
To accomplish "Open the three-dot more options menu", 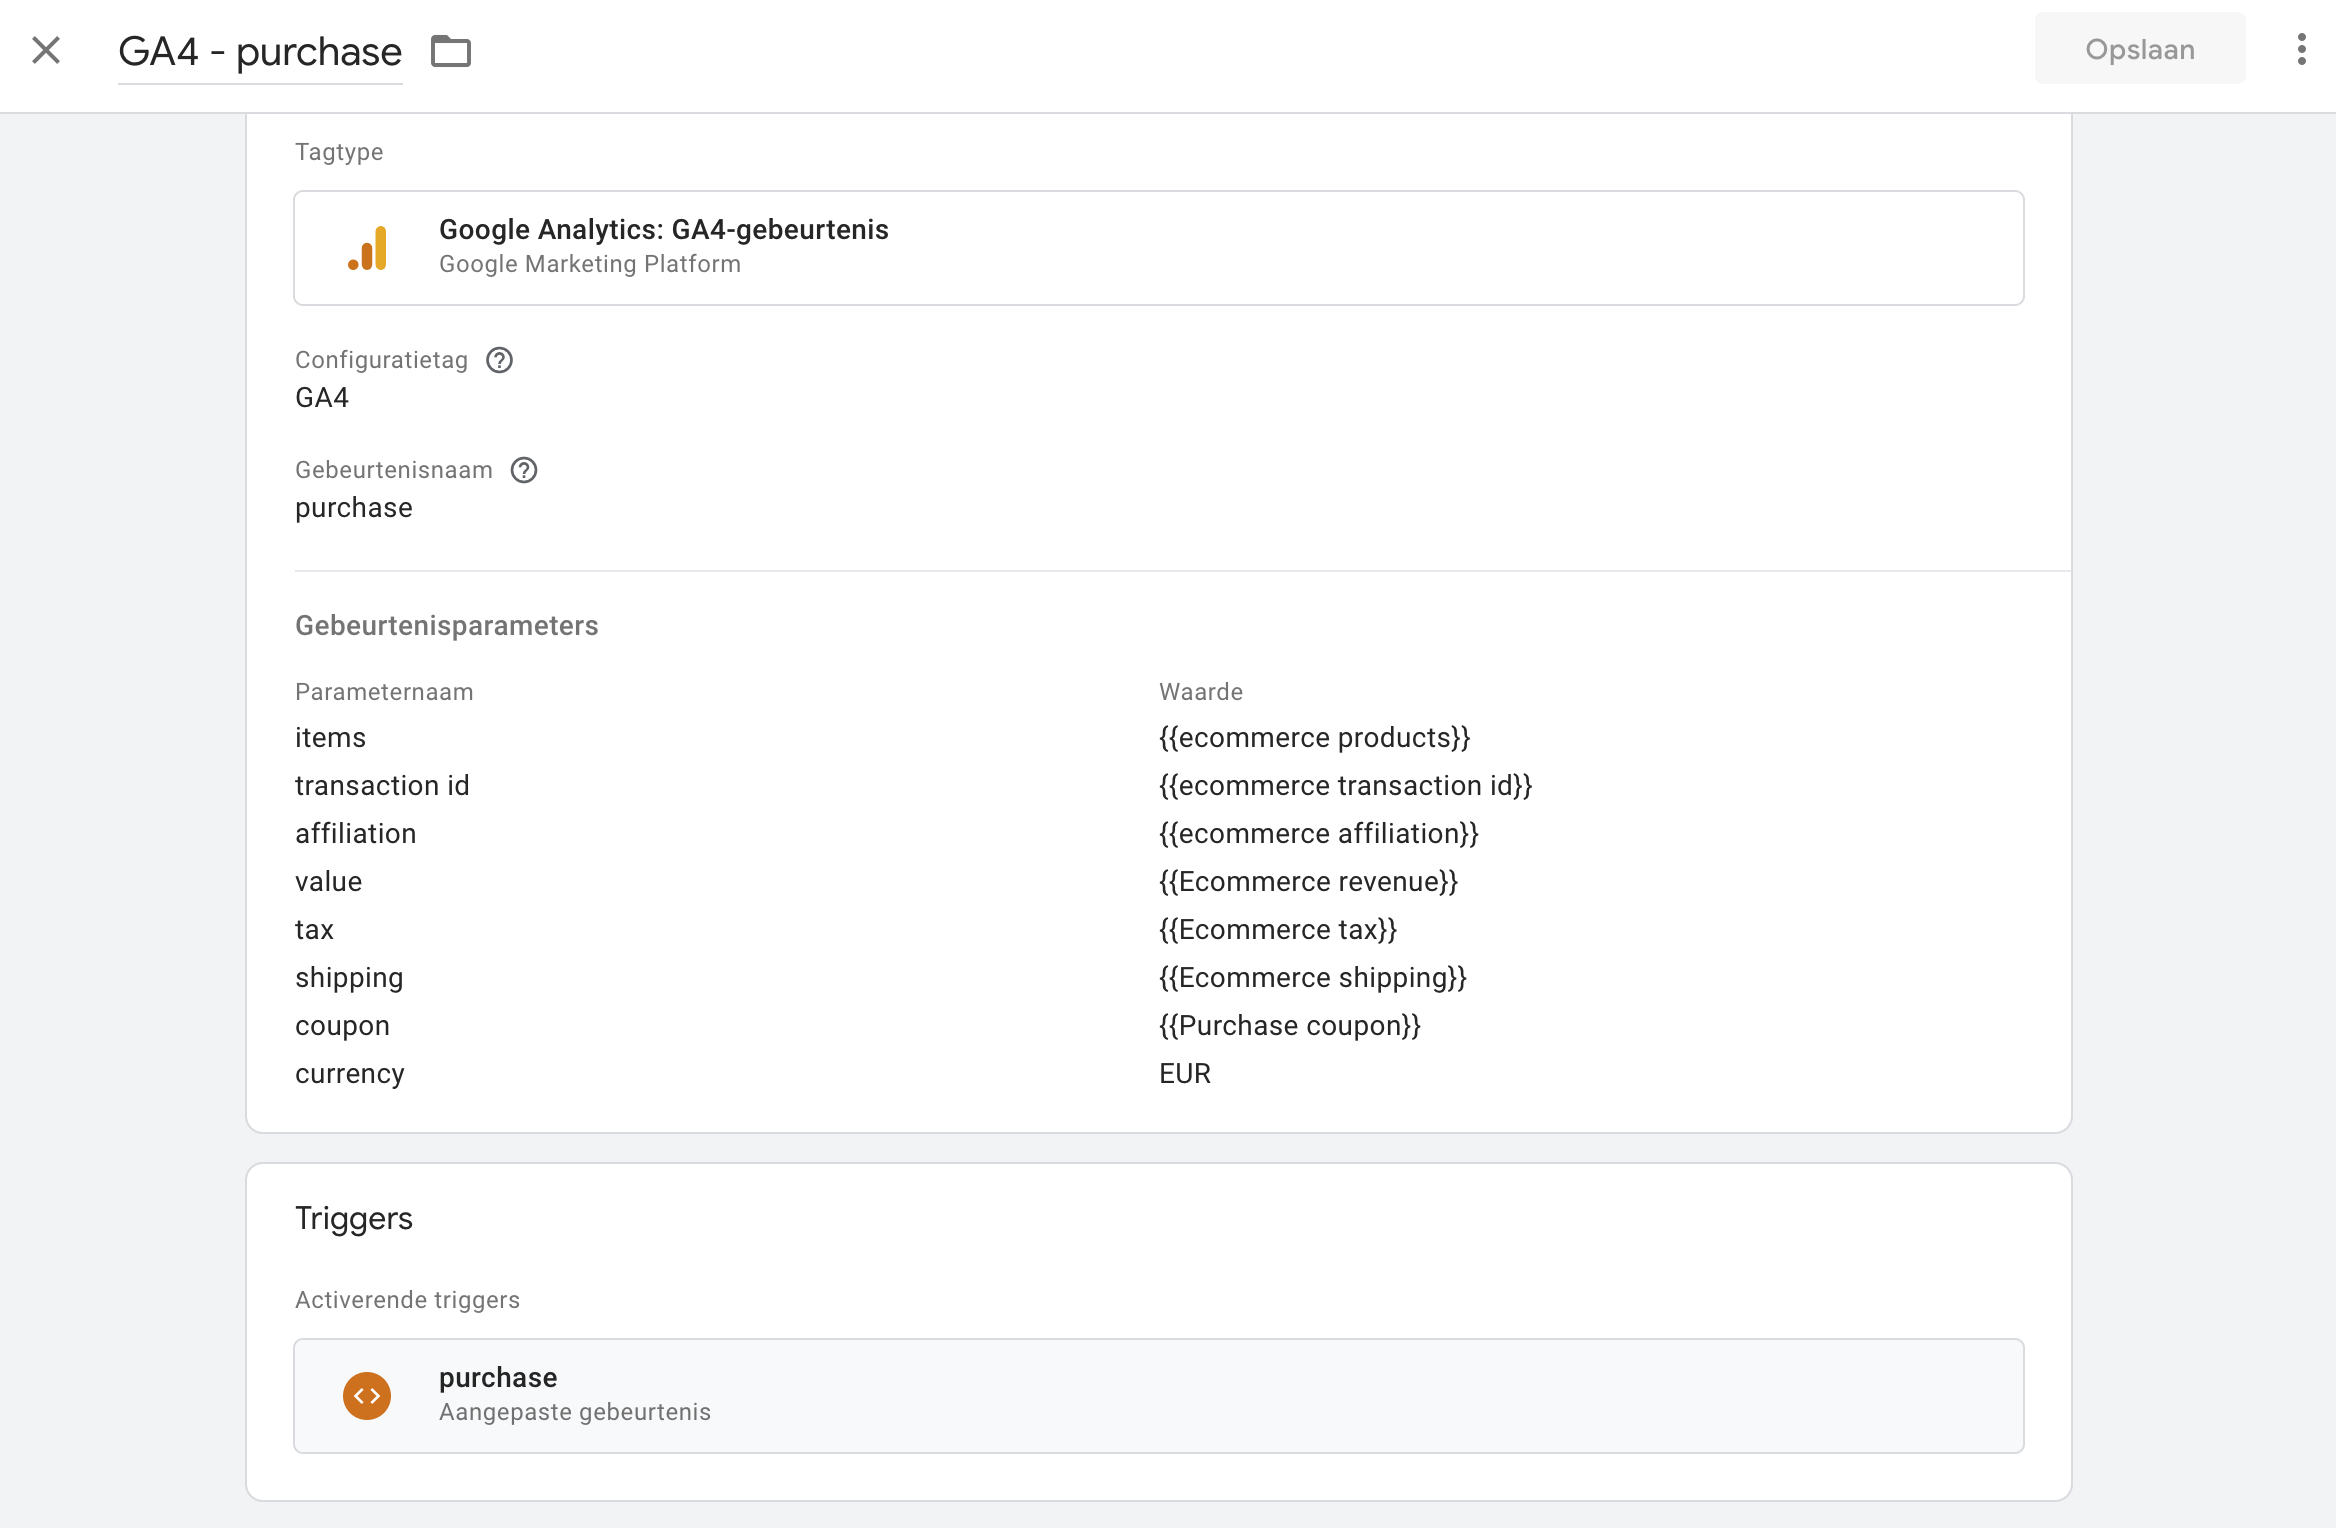I will click(2302, 49).
